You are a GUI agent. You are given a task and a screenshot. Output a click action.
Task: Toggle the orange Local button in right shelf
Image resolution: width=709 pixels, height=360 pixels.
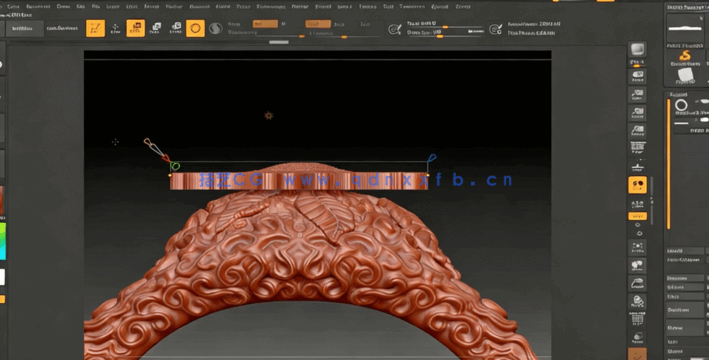pyautogui.click(x=638, y=185)
